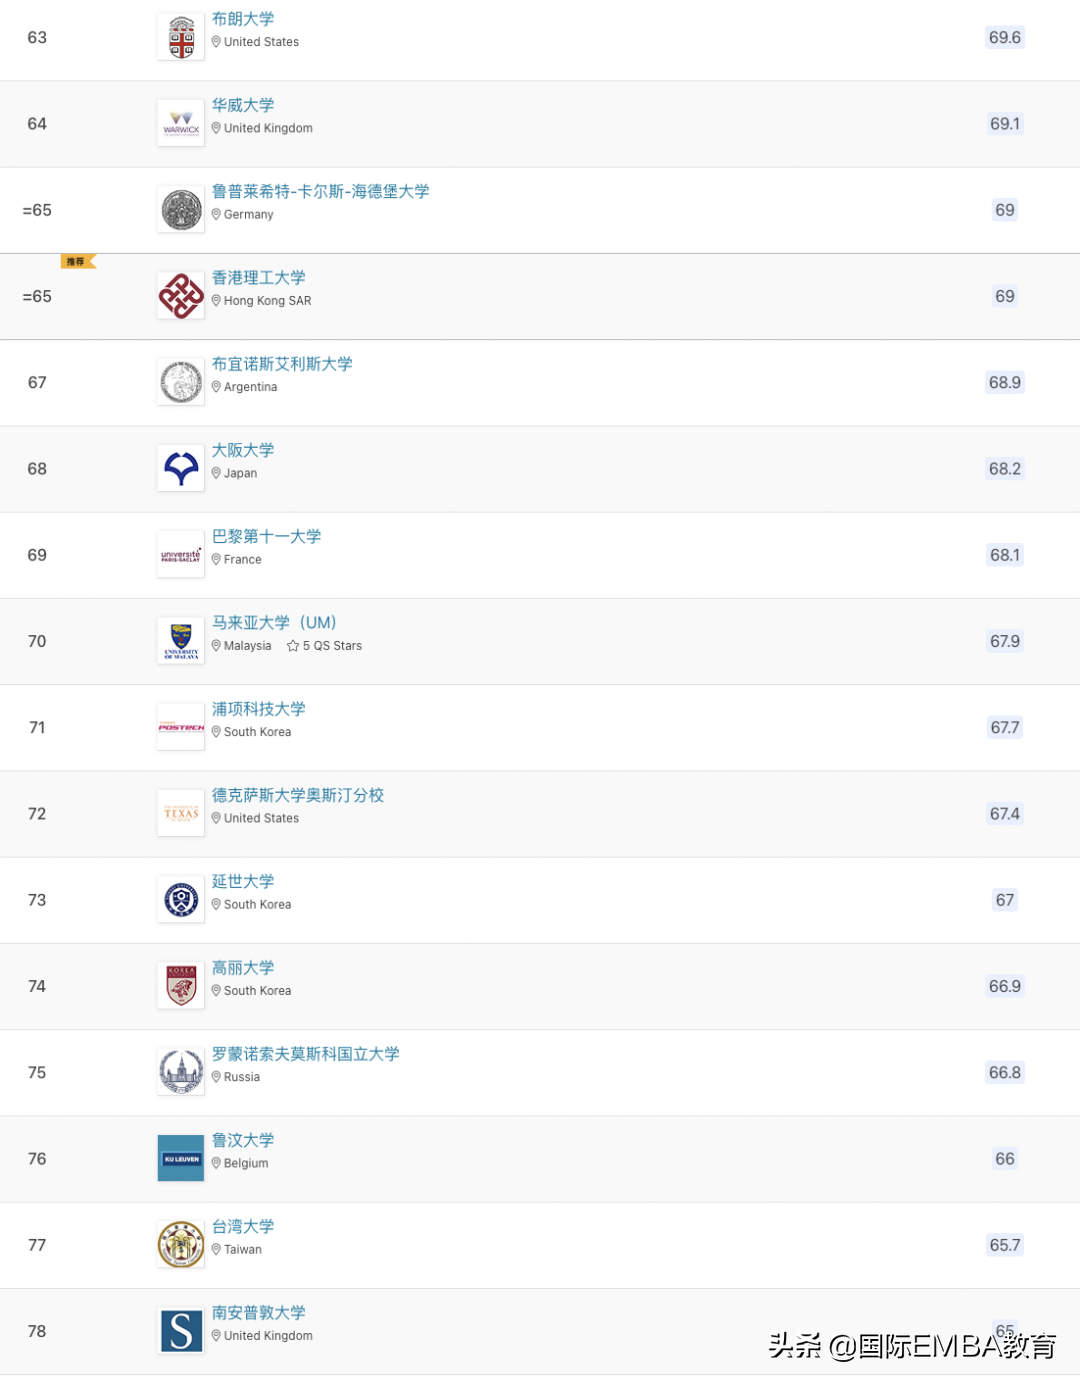Open the 布朗大学 university link
Image resolution: width=1080 pixels, height=1384 pixels.
tap(243, 19)
